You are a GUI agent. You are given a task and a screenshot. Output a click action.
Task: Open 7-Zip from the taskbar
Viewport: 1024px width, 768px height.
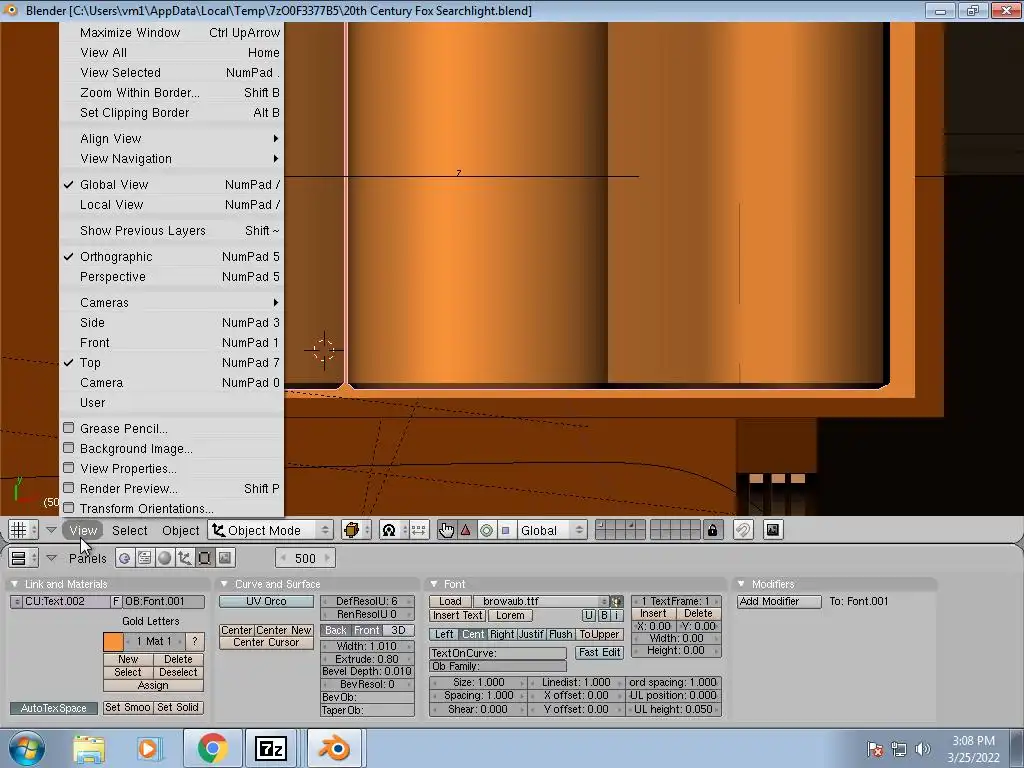[x=272, y=748]
